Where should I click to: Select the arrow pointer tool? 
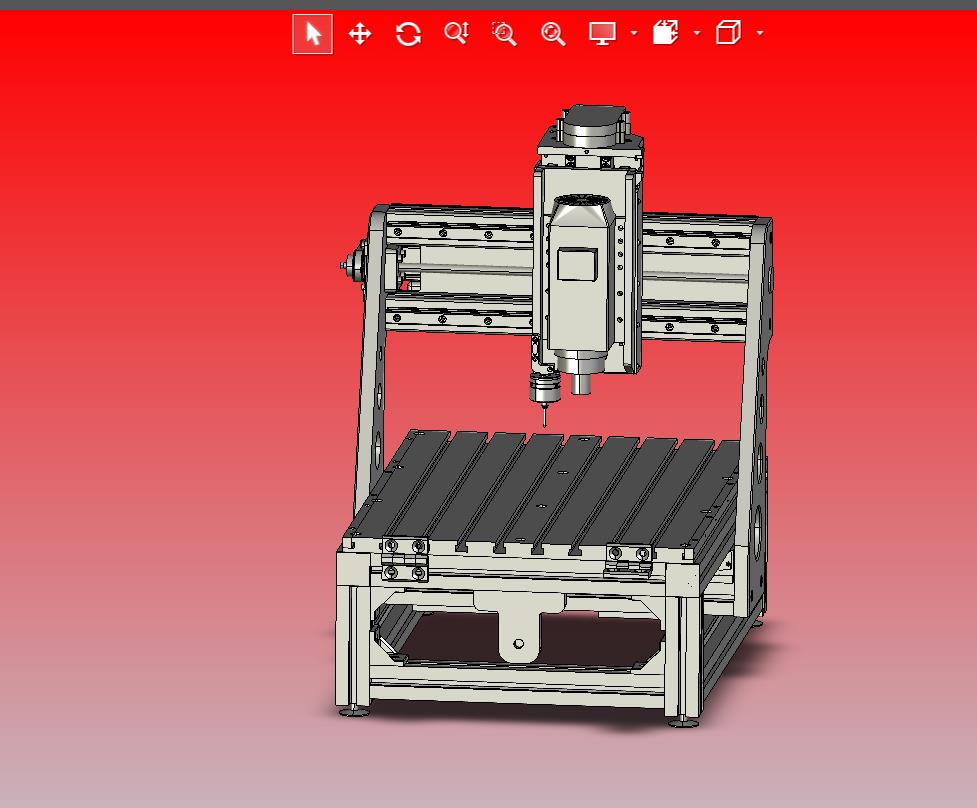[312, 34]
